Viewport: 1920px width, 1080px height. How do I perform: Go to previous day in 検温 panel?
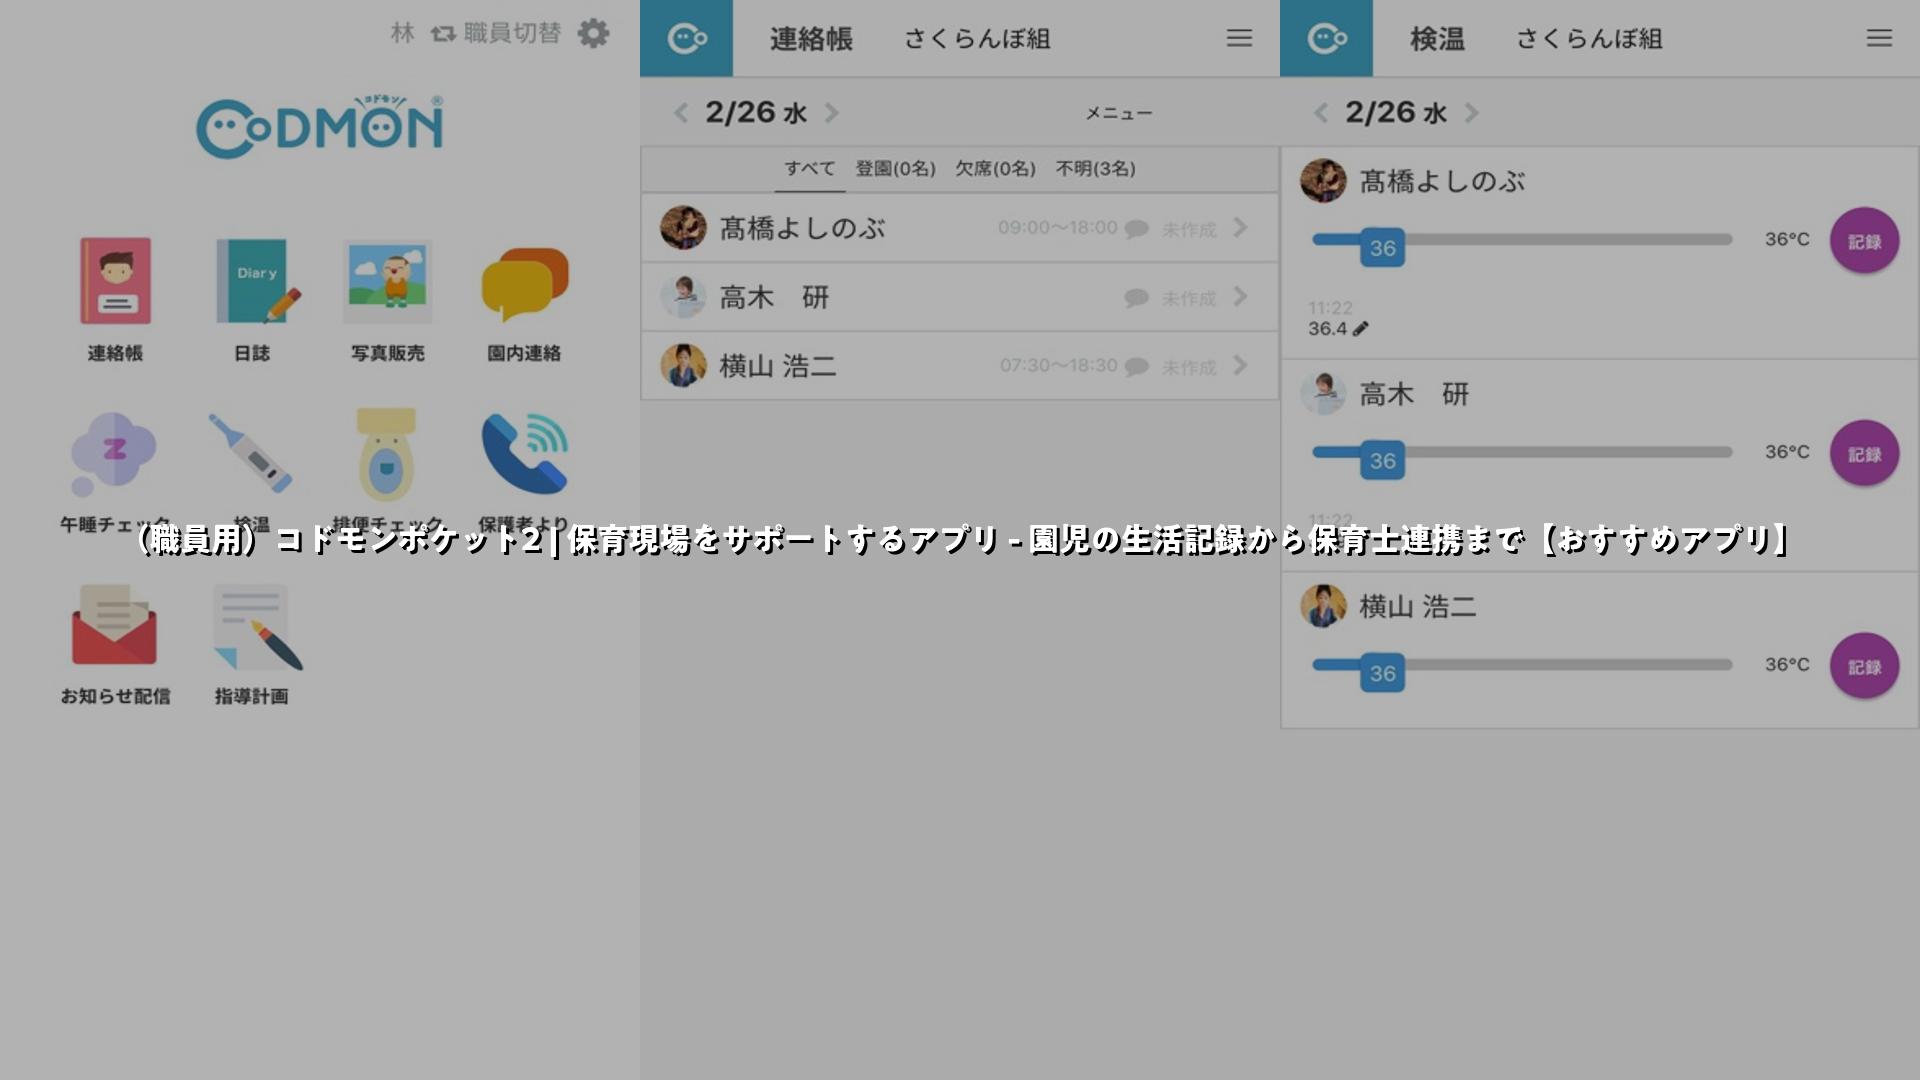coord(1321,113)
